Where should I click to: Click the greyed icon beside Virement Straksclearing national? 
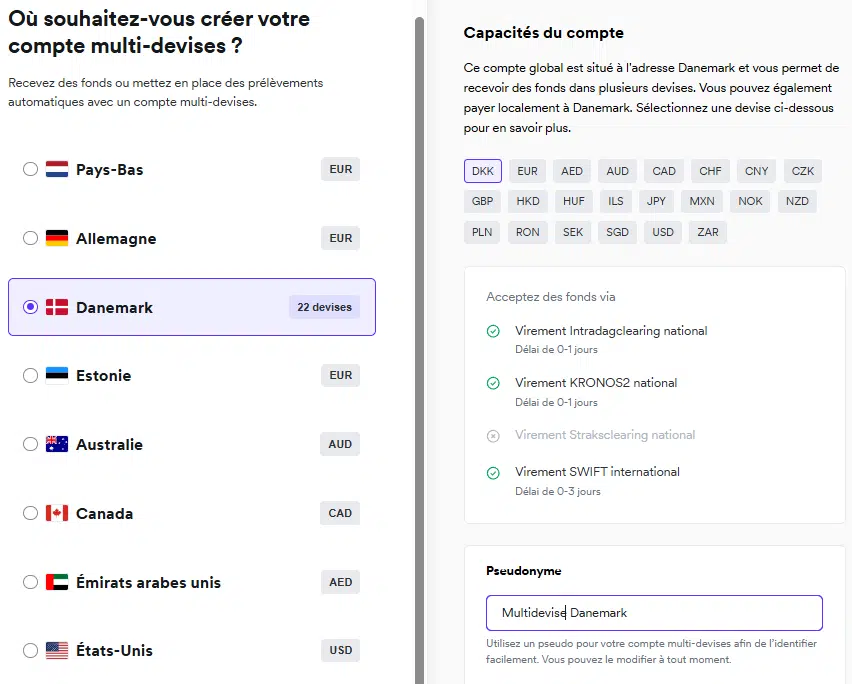point(493,434)
